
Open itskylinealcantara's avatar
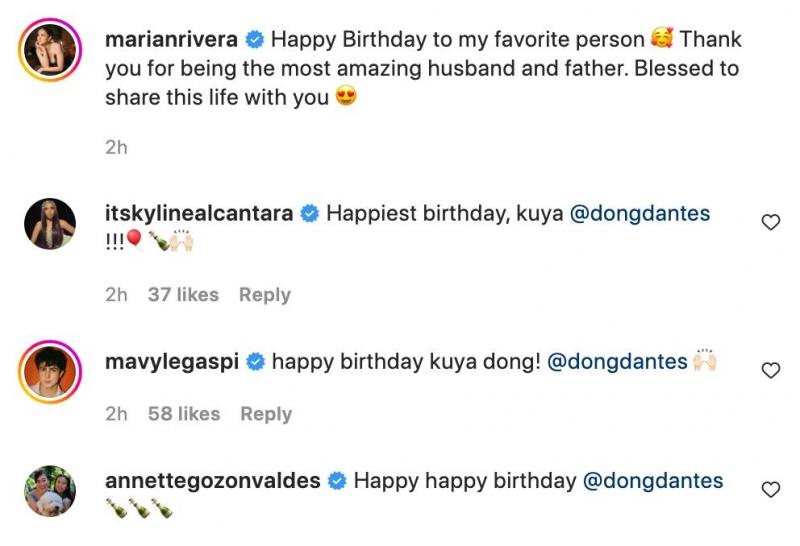49,222
